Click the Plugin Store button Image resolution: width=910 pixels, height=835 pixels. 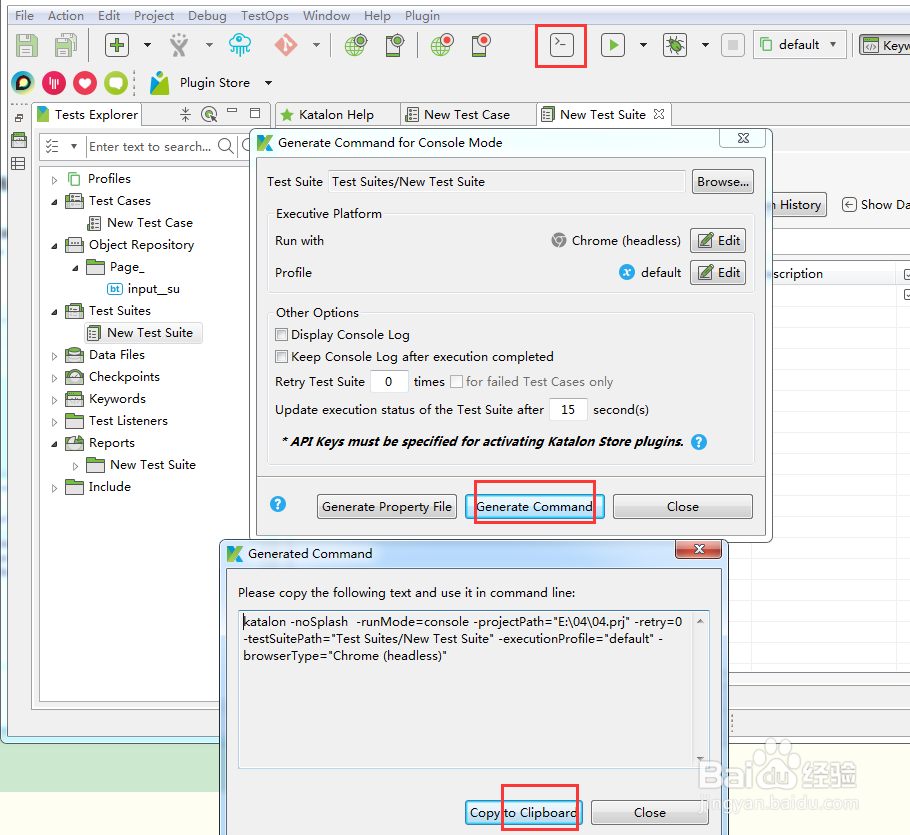(x=201, y=83)
